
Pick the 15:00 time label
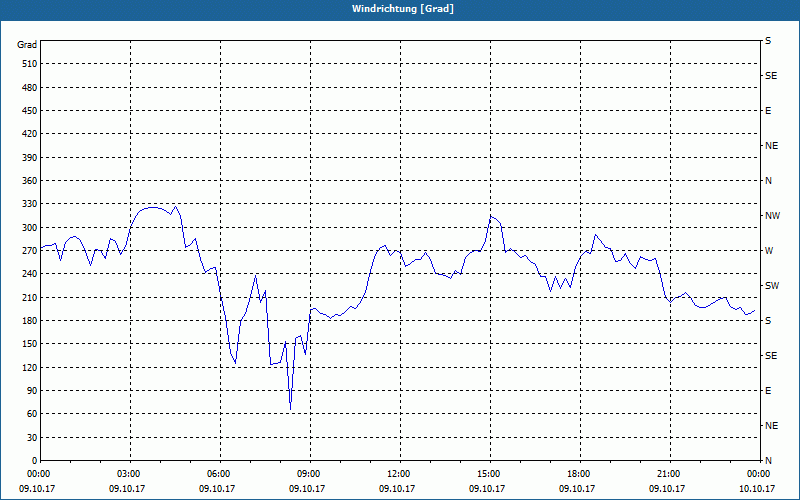pyautogui.click(x=487, y=474)
